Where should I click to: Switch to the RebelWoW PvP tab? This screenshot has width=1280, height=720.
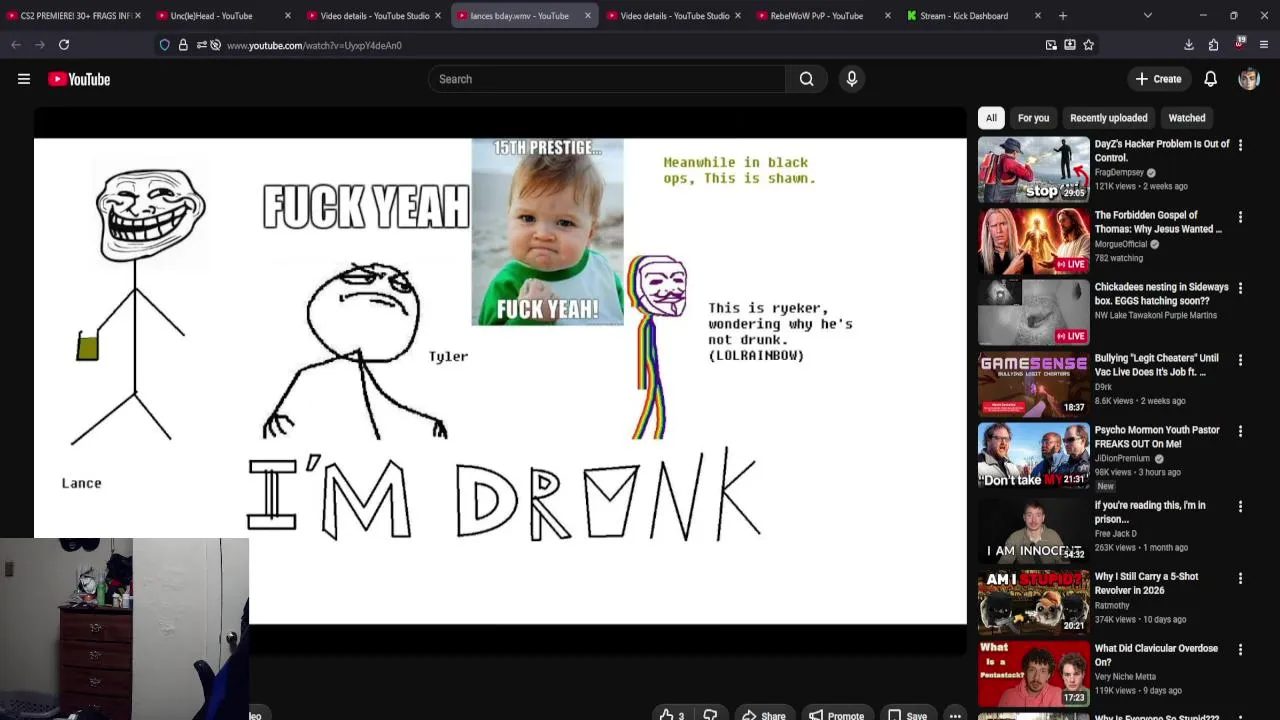(x=825, y=16)
